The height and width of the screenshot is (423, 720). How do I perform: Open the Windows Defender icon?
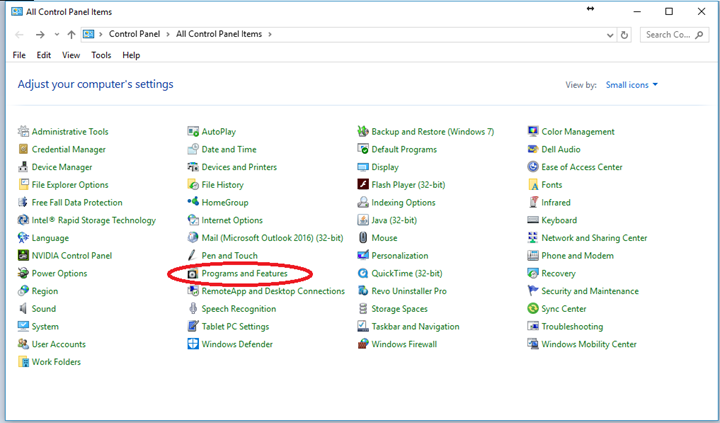point(193,344)
